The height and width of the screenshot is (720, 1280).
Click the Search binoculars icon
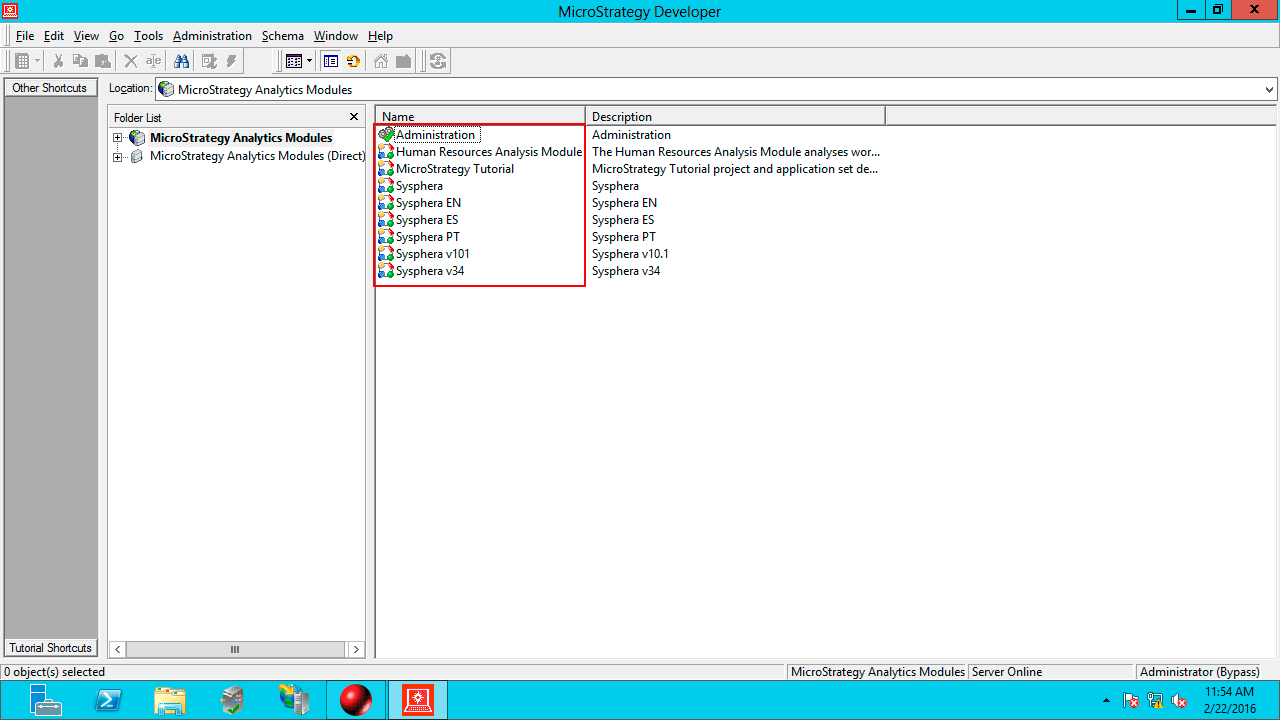tap(181, 61)
